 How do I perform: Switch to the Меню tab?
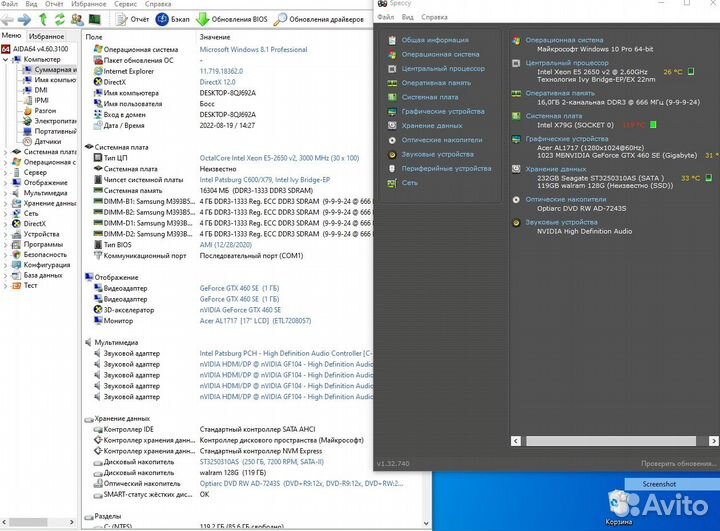click(11, 35)
